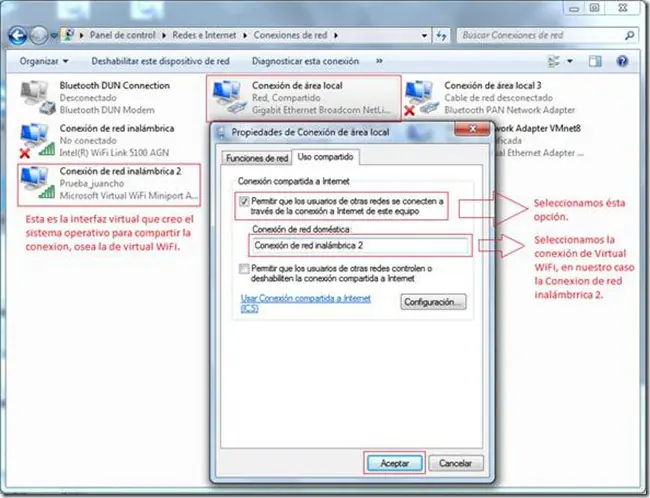Click Diagnosticar esta conexión

pyautogui.click(x=305, y=61)
